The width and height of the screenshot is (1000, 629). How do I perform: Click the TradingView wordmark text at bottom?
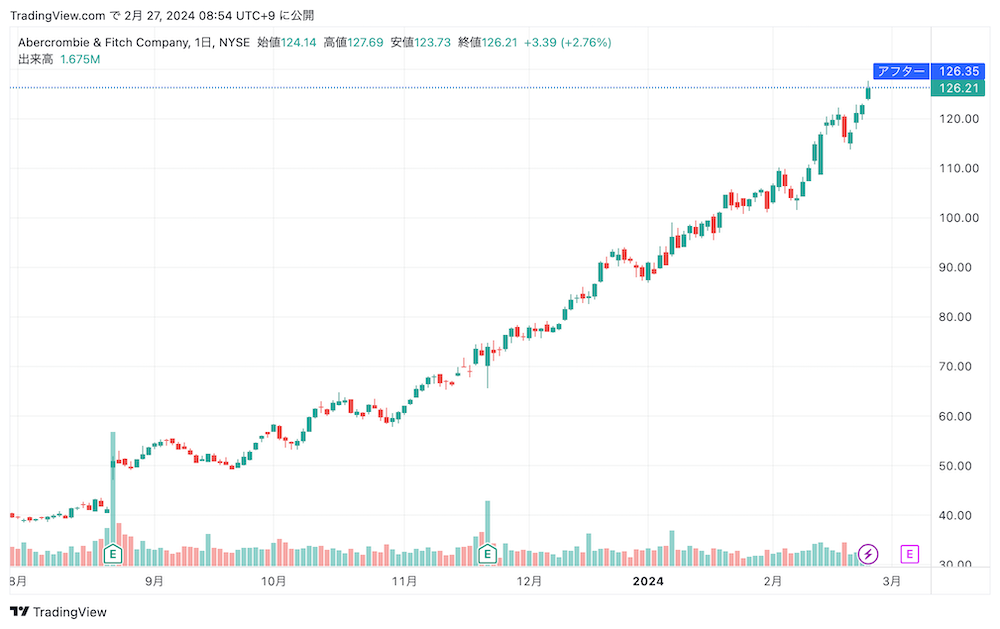point(70,612)
